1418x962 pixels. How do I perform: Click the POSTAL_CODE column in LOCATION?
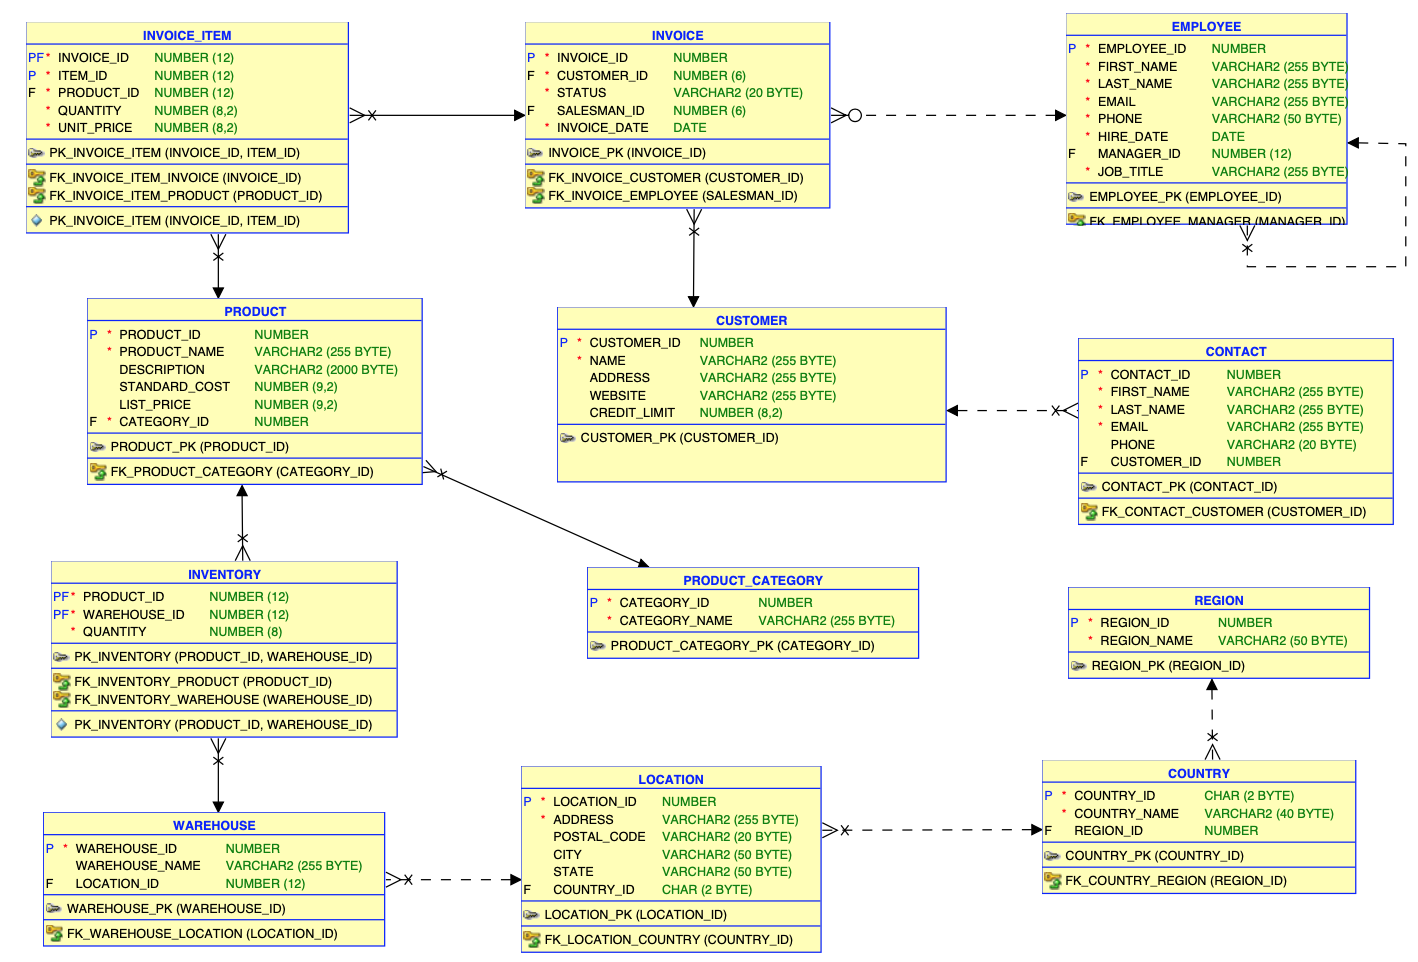[599, 837]
